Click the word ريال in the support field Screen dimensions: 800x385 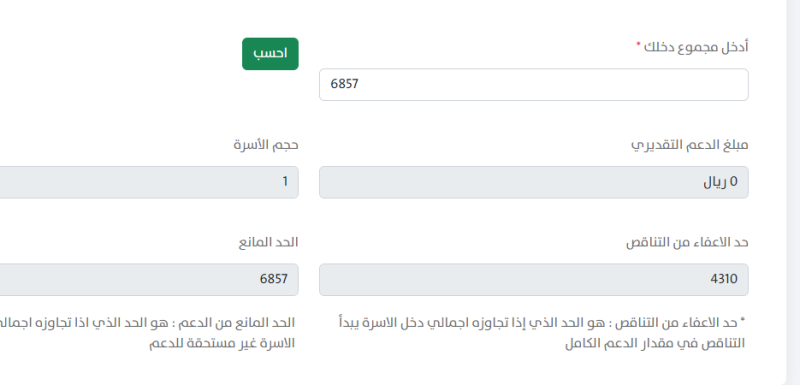715,182
